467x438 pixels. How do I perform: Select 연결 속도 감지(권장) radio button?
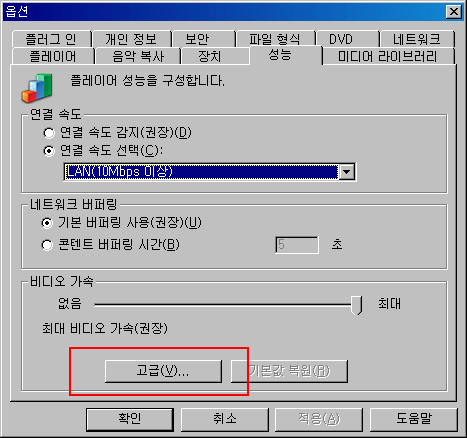pos(49,133)
